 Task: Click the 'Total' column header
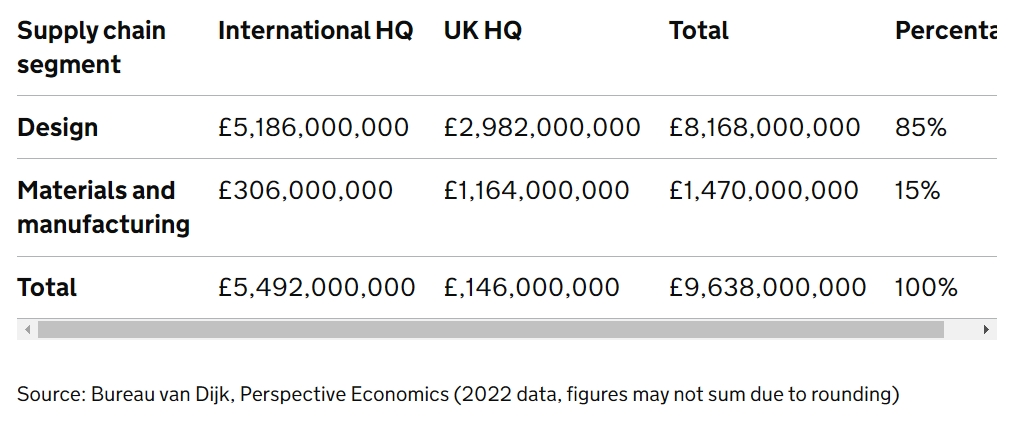699,30
